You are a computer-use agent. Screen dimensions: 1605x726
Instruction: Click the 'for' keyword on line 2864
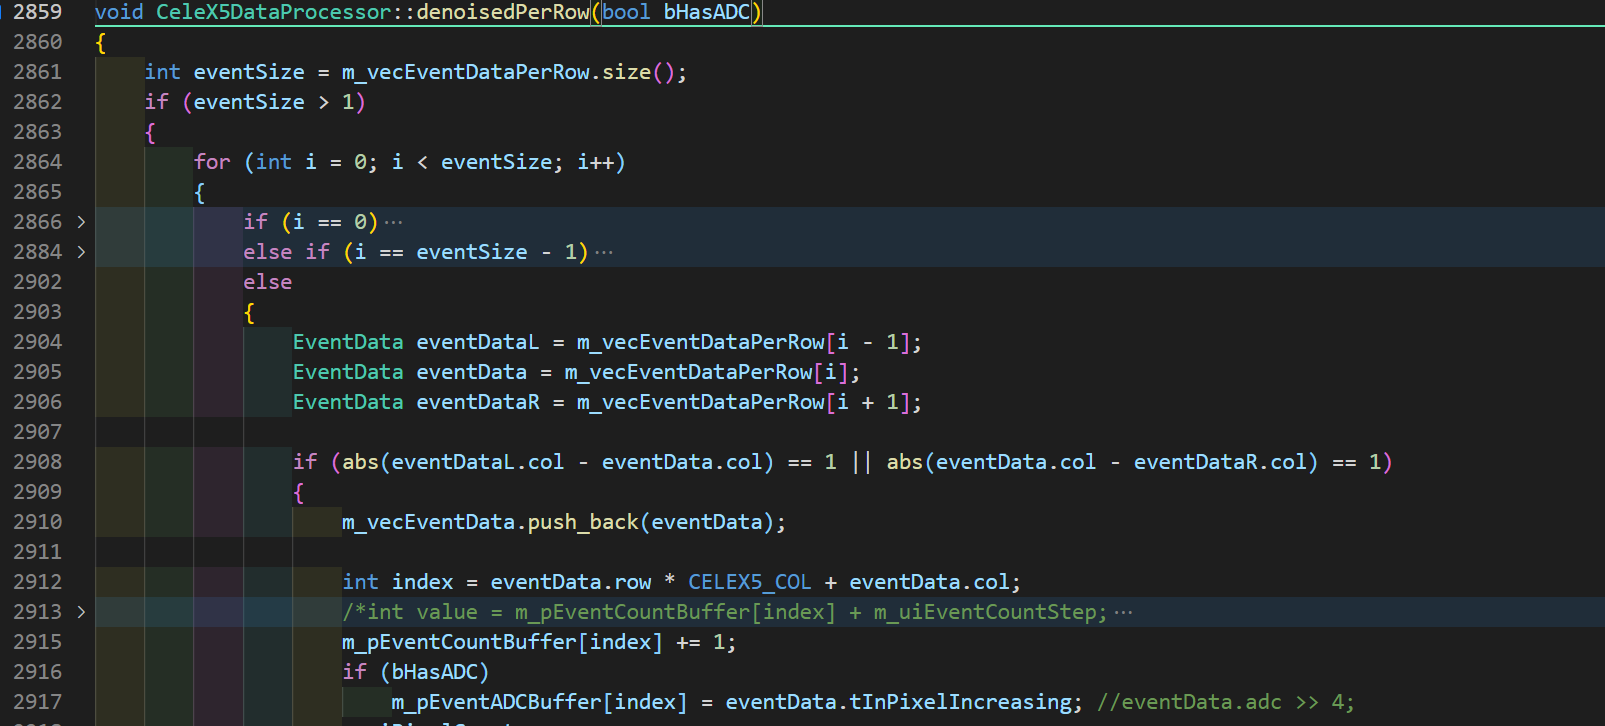coord(212,162)
